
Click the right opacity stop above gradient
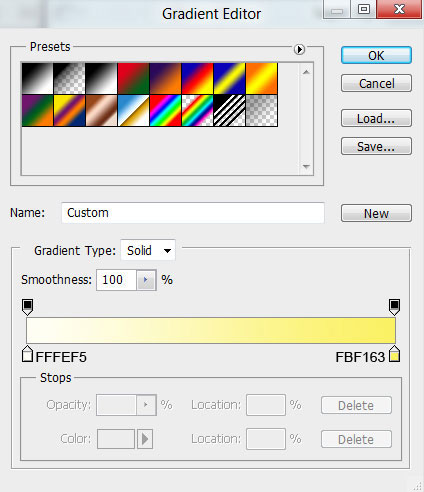(394, 307)
